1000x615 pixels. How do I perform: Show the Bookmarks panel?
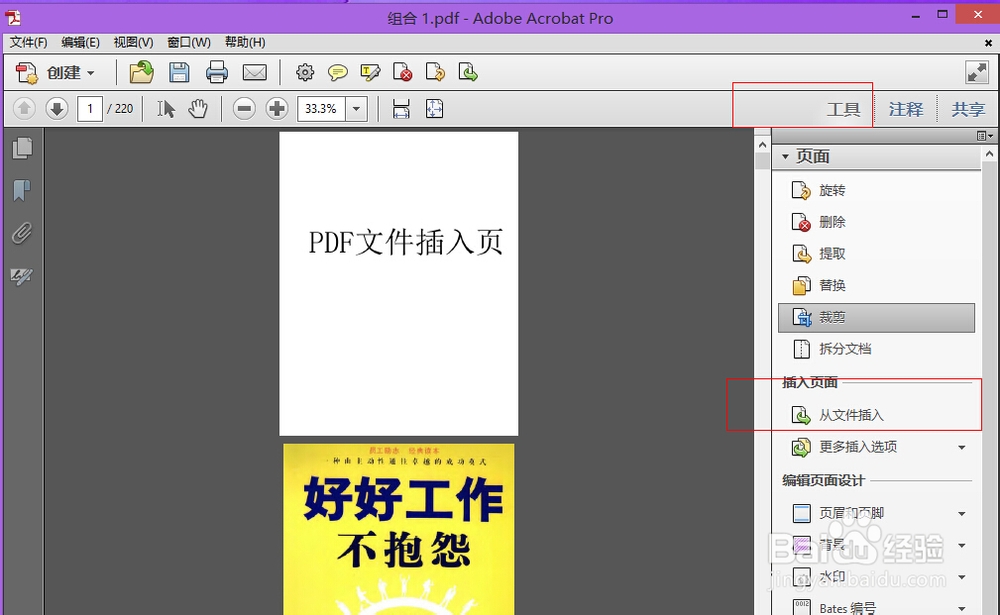tap(22, 190)
